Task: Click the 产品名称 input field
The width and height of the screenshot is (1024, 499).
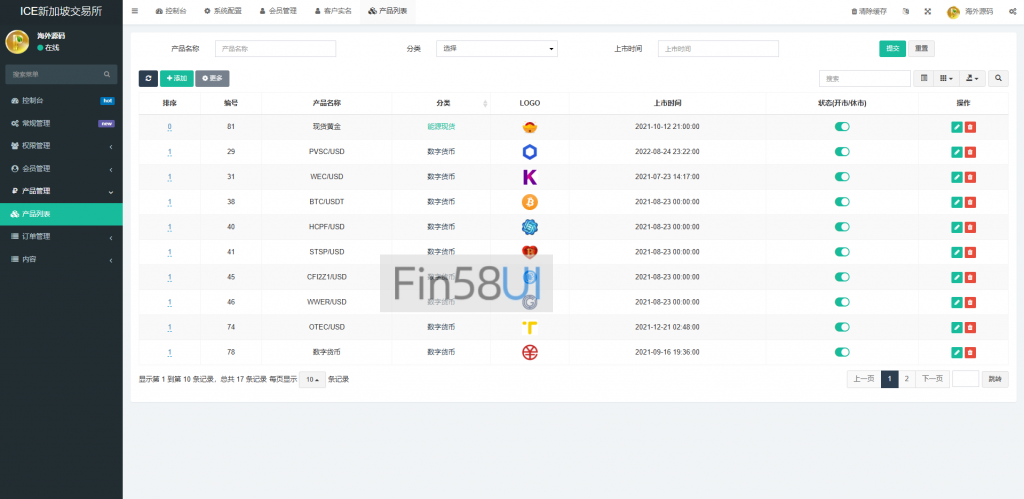Action: pyautogui.click(x=275, y=48)
